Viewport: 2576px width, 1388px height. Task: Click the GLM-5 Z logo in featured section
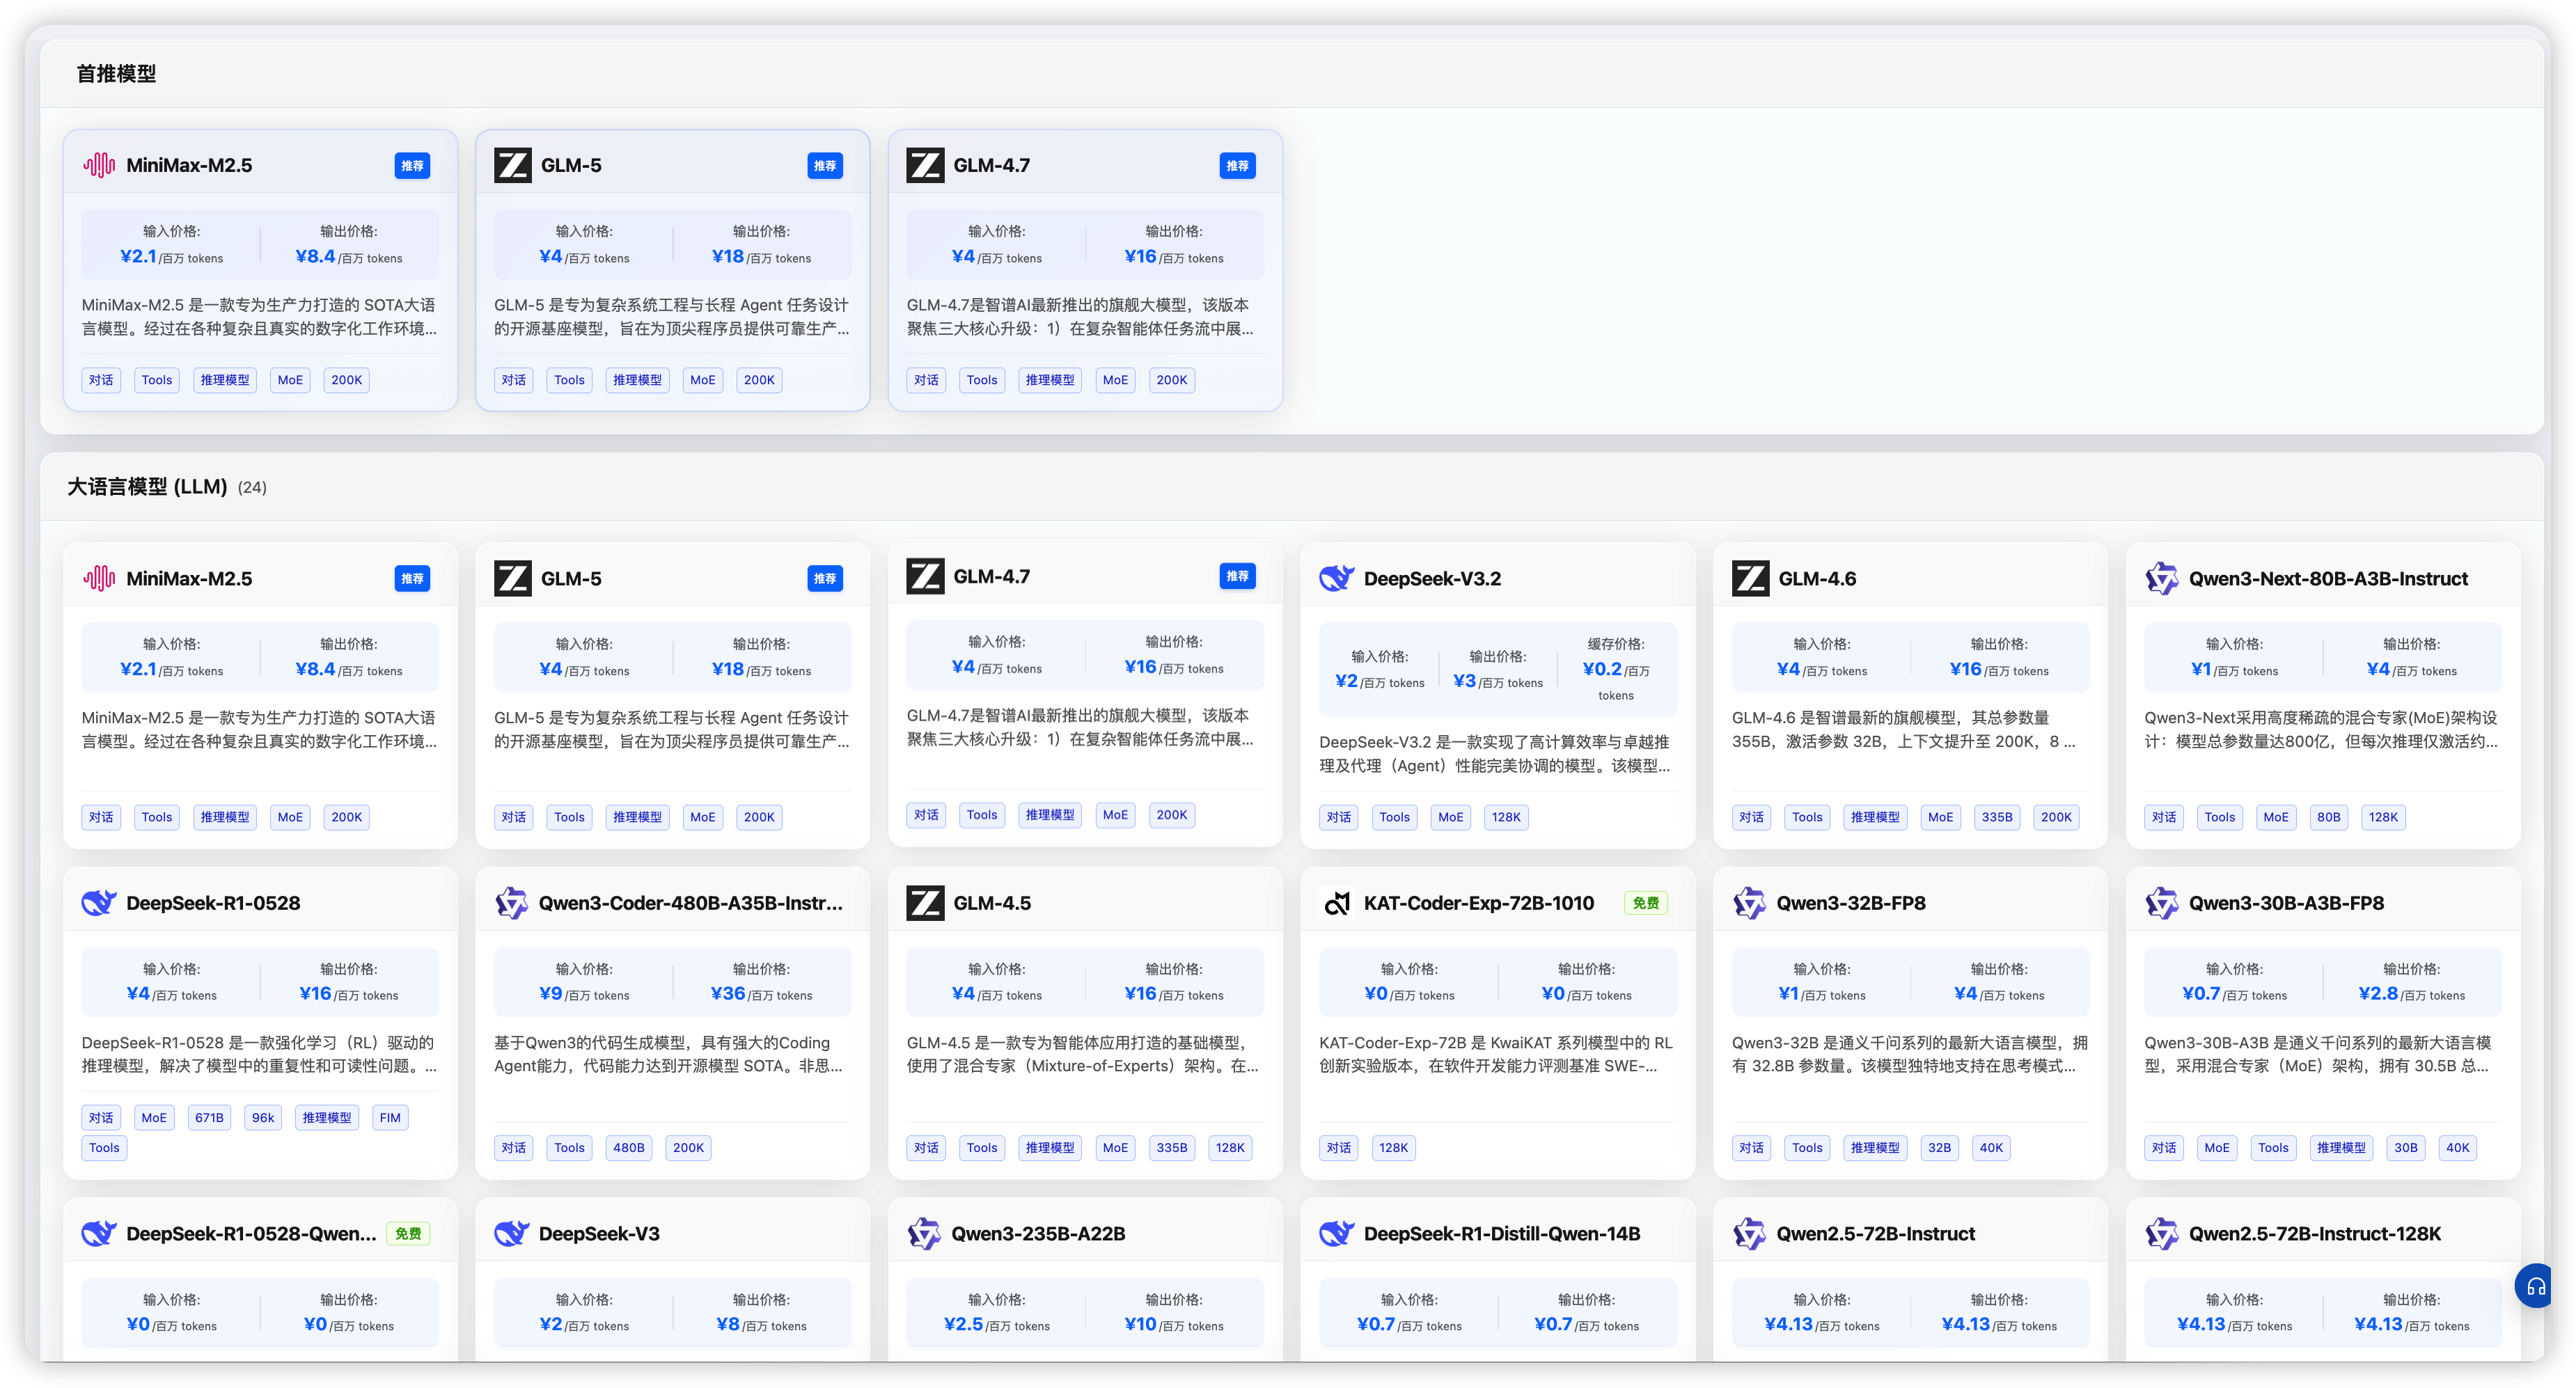[512, 165]
